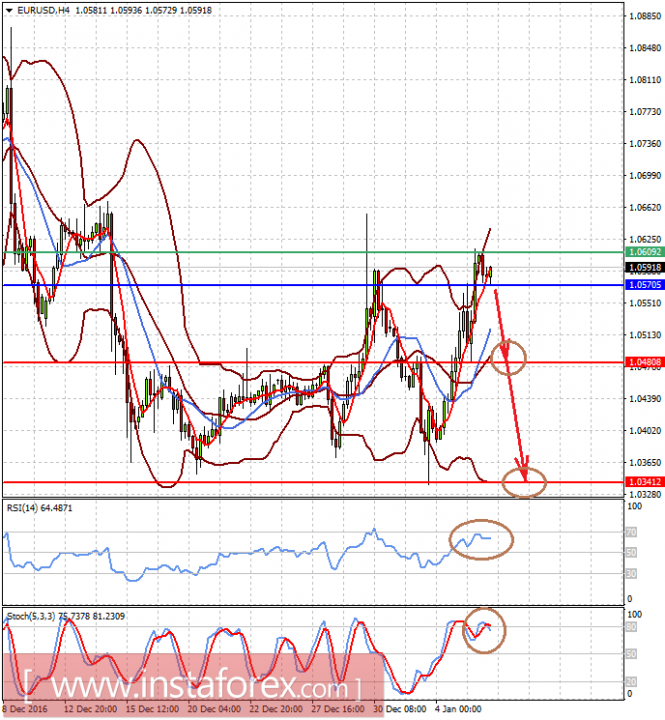Select the blue 1.05705 price level tag

tap(641, 285)
